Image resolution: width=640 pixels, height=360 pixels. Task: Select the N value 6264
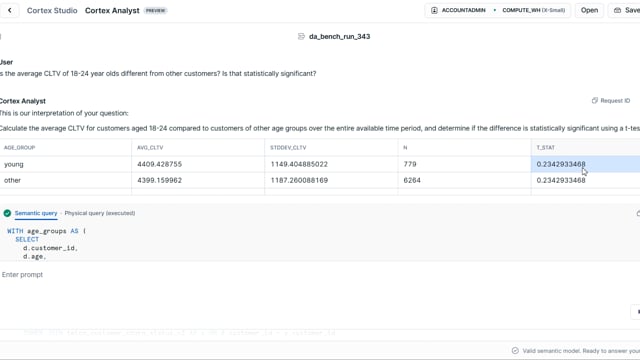pyautogui.click(x=464, y=180)
